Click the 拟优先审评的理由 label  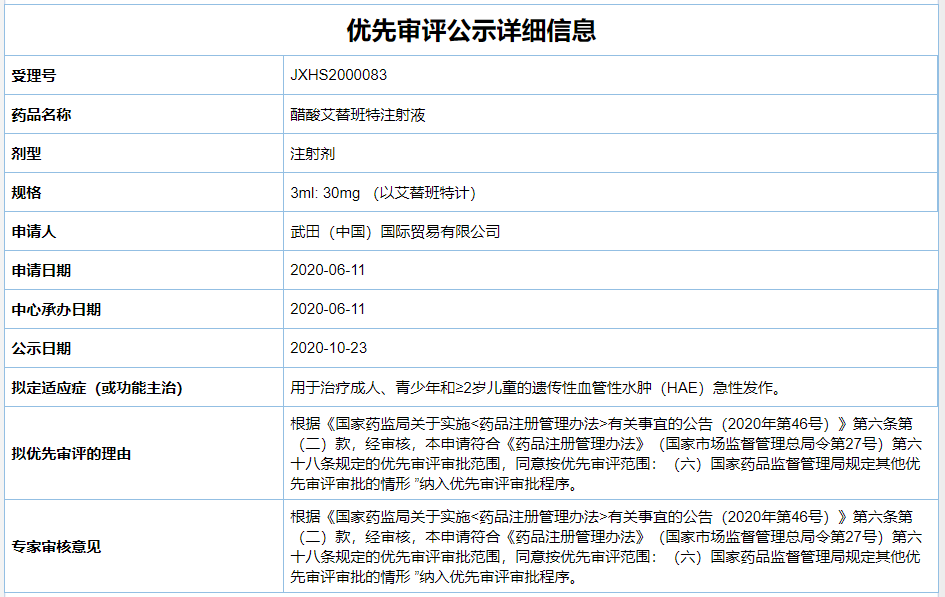71,454
